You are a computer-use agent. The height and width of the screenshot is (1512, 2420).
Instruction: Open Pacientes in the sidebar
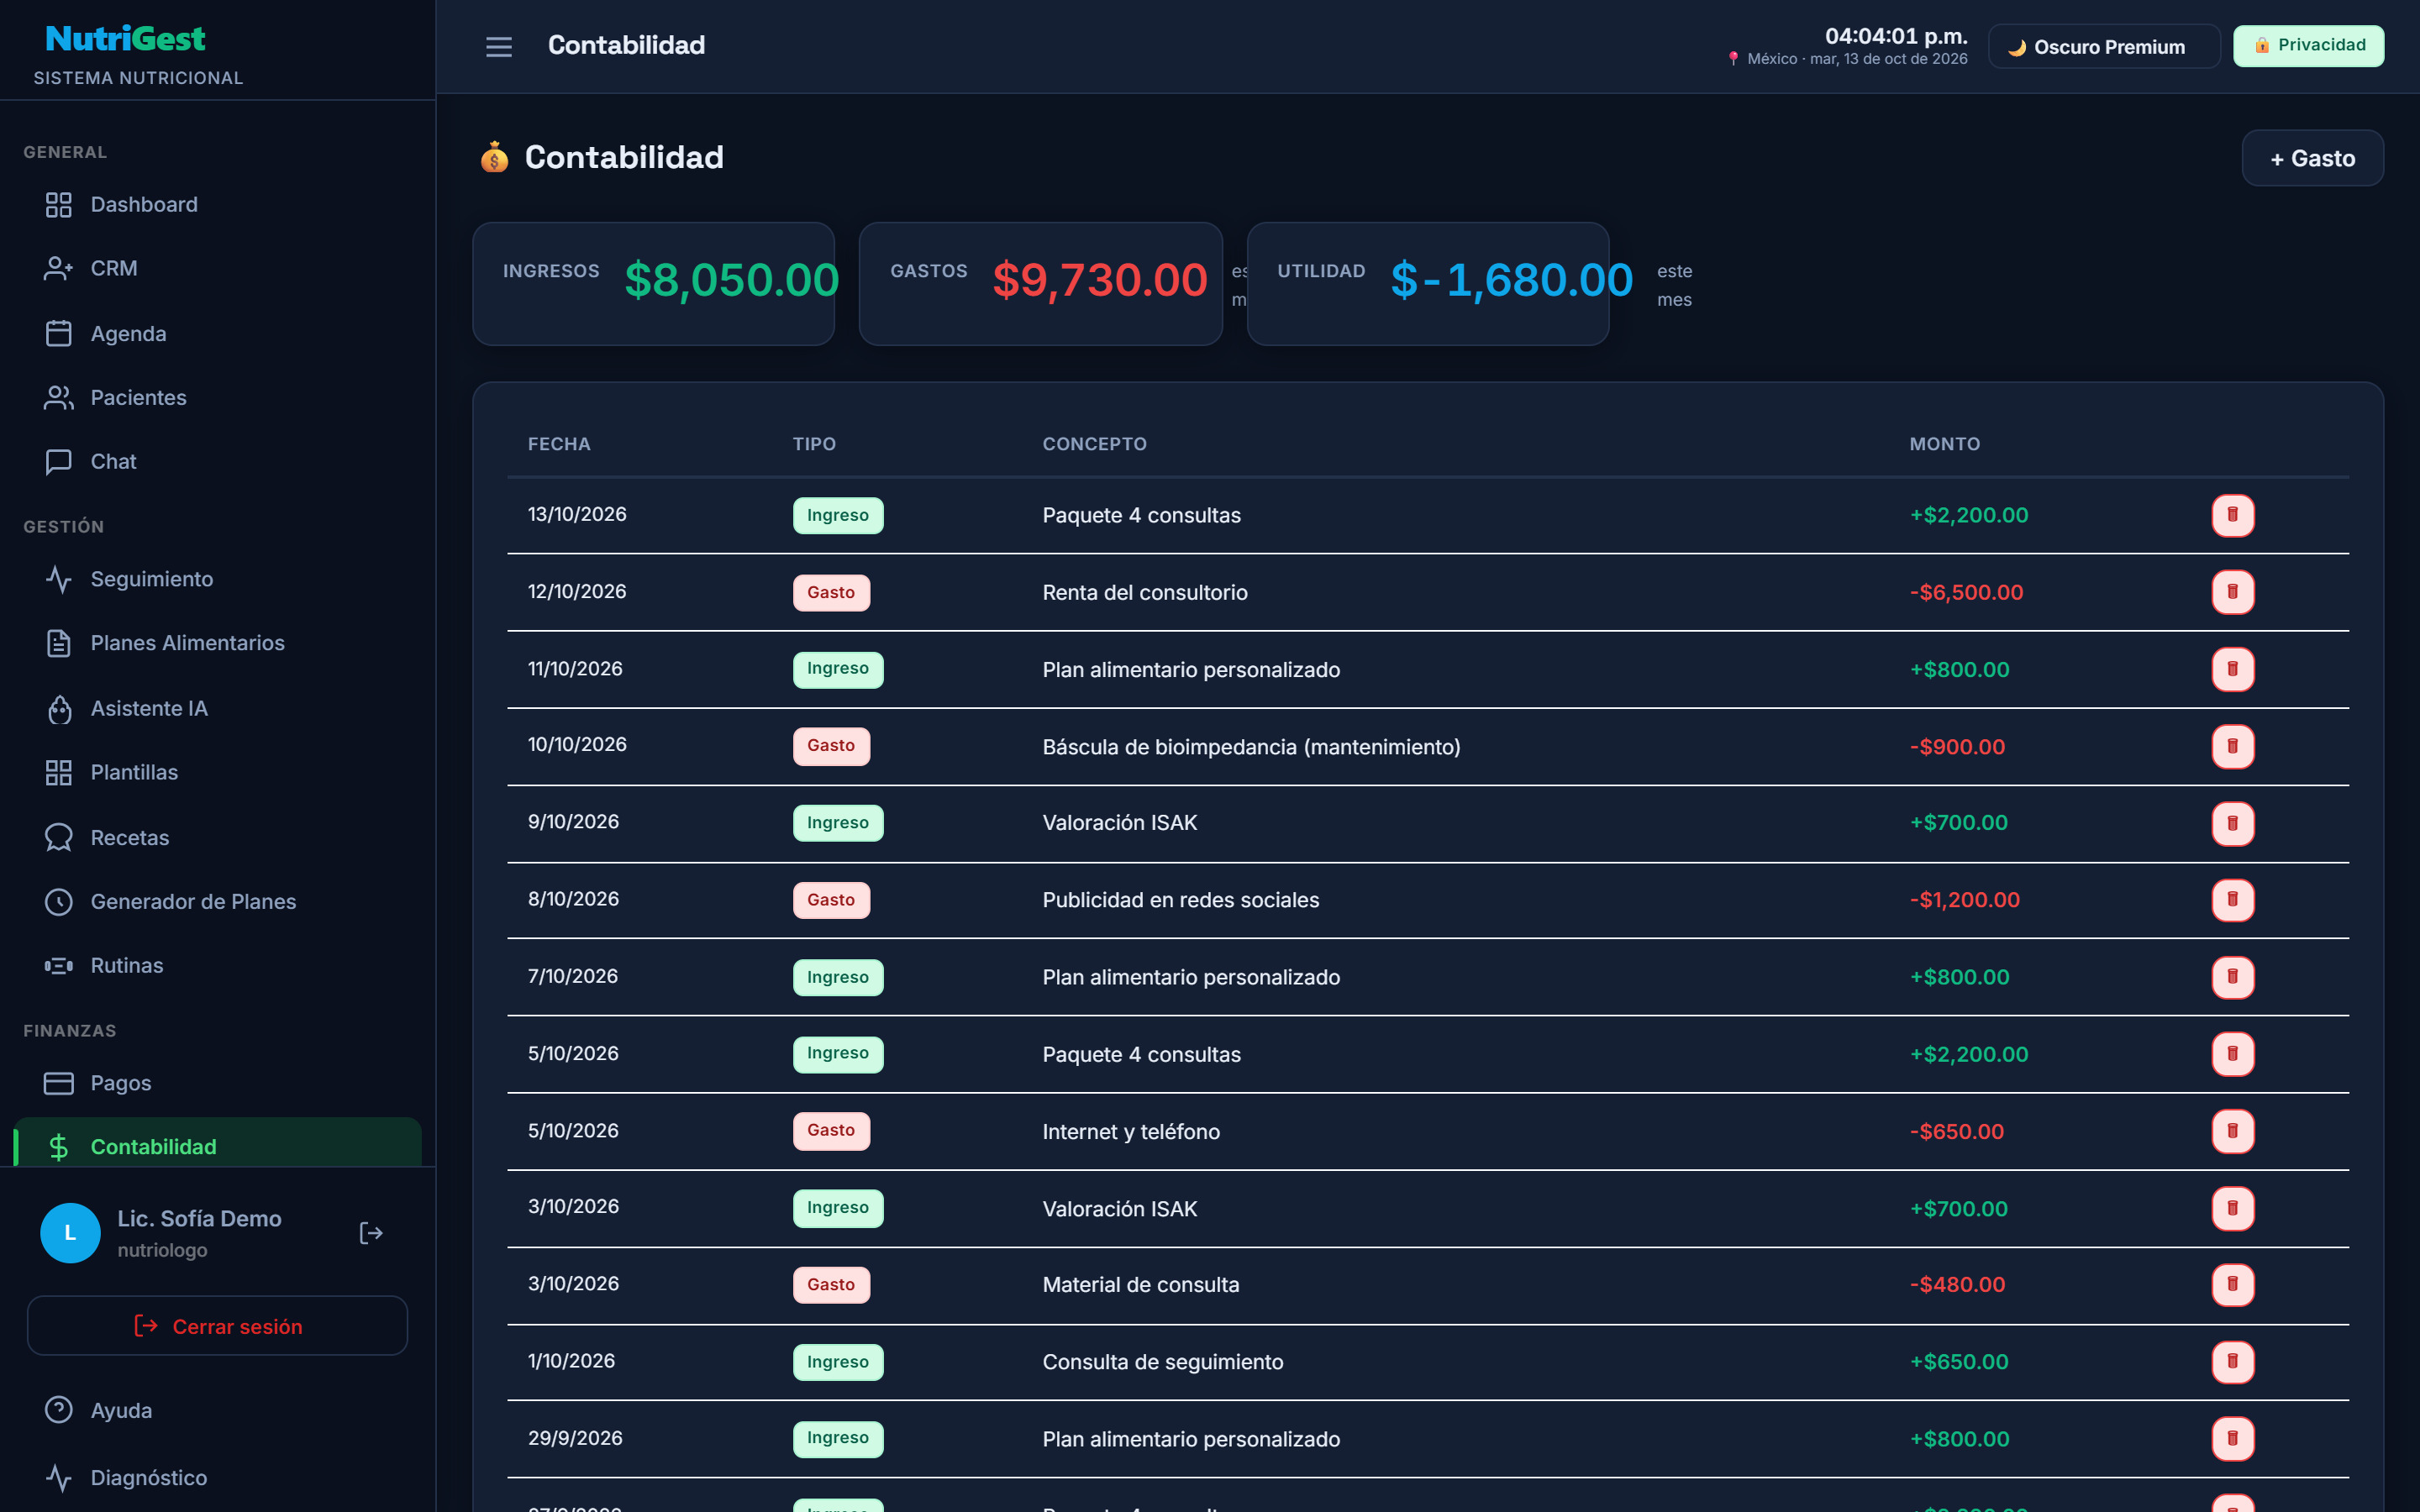[218, 397]
